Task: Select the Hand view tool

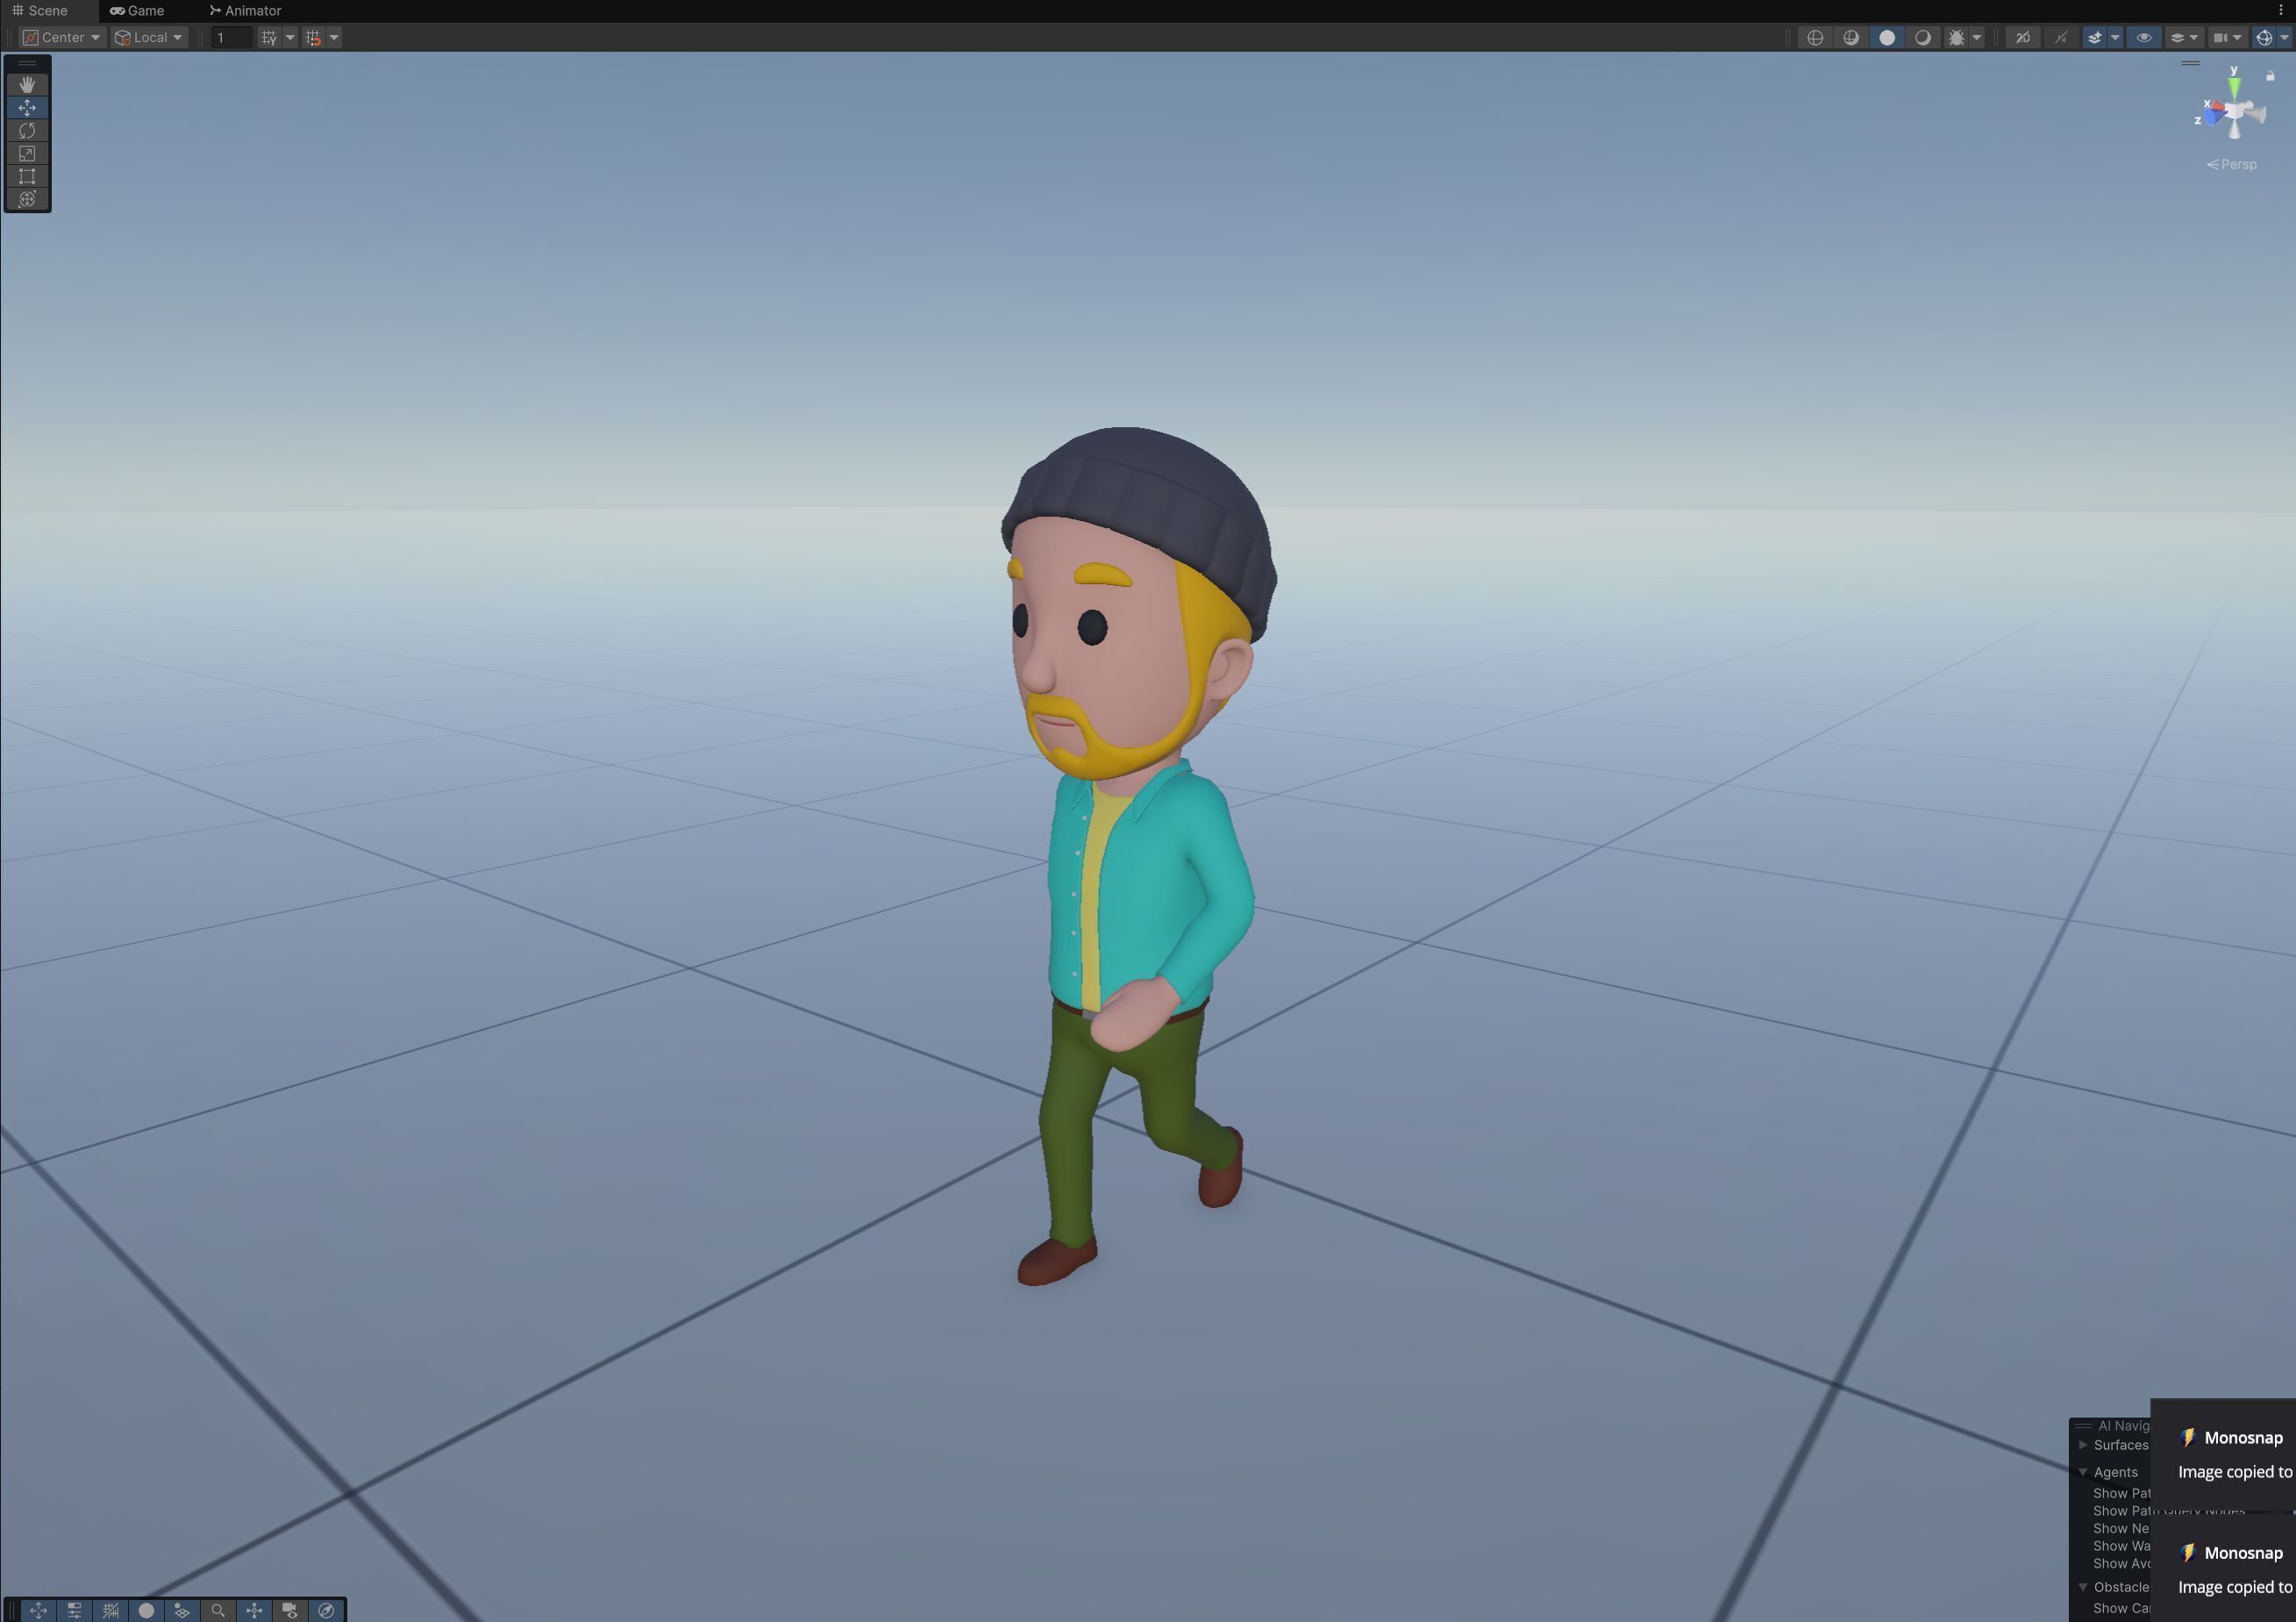Action: [x=27, y=84]
